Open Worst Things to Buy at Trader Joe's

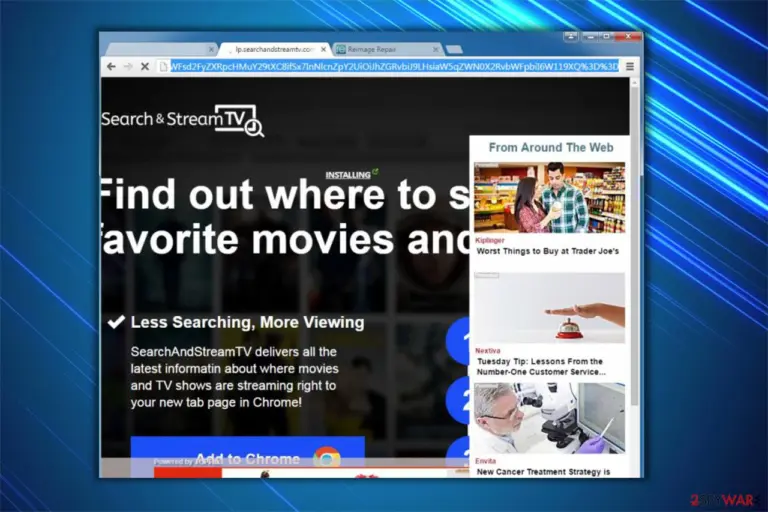pos(548,251)
